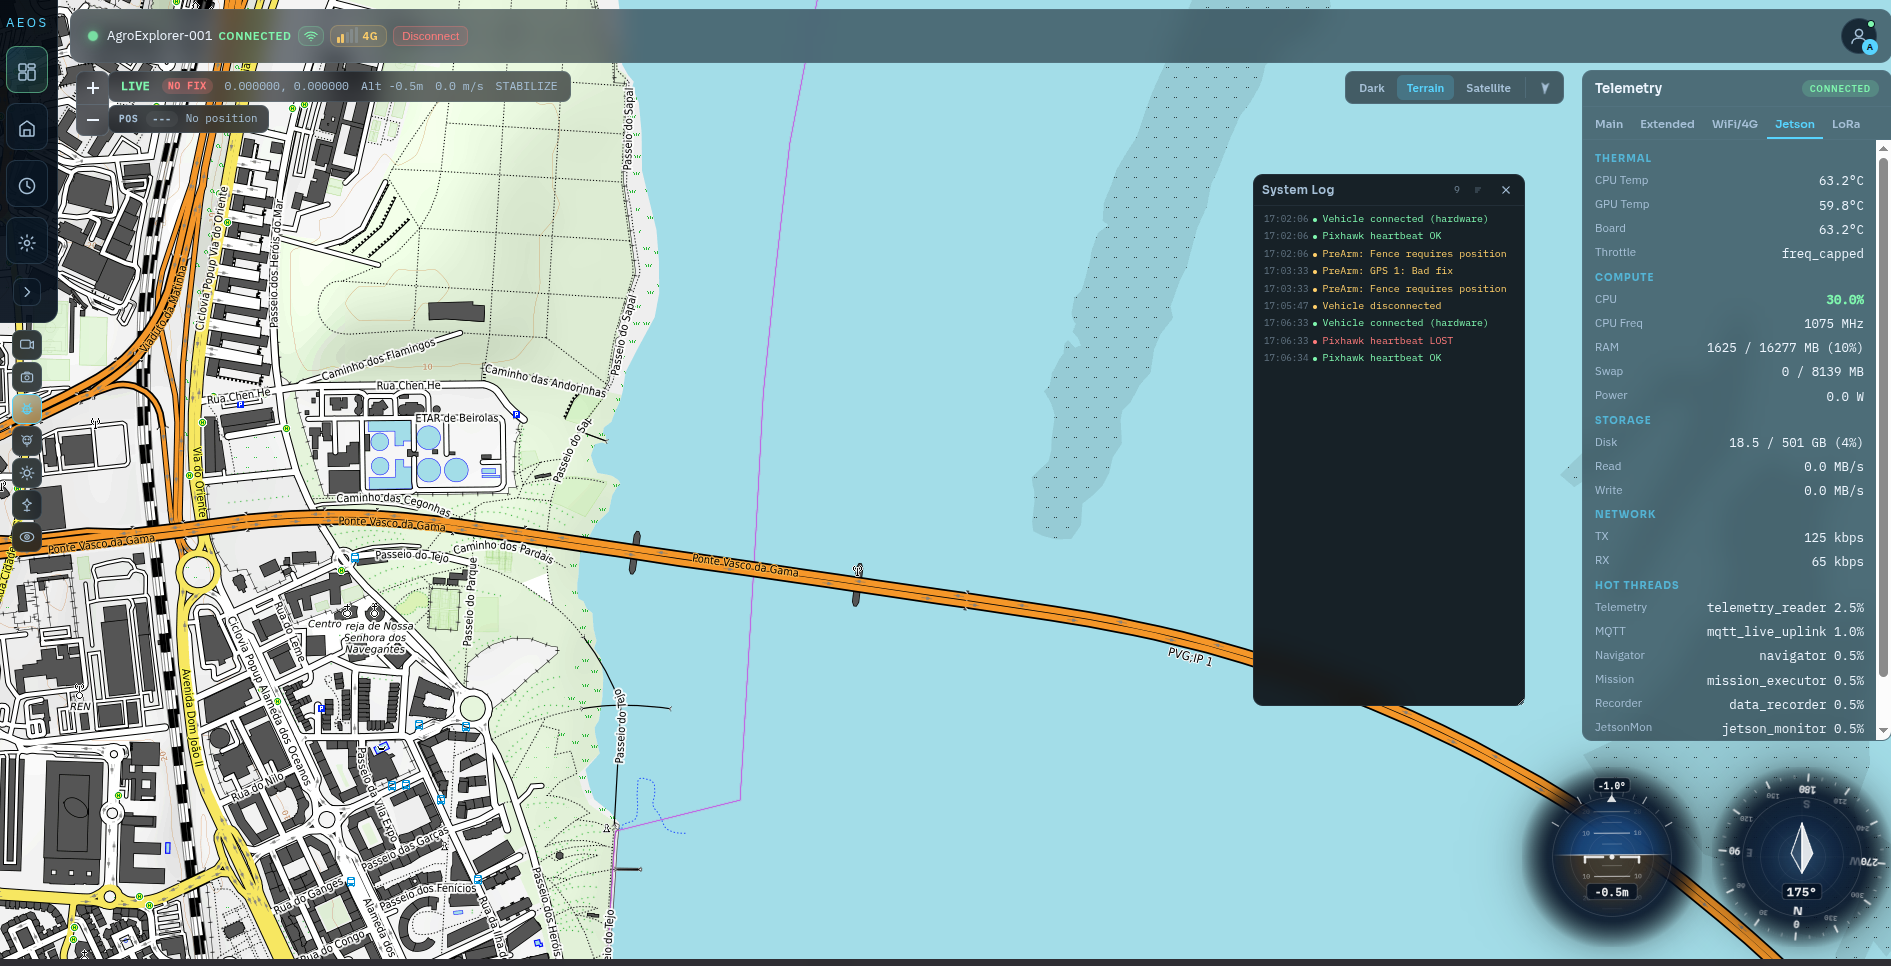This screenshot has width=1891, height=966.
Task: Open the user profile avatar menu
Action: pos(1859,36)
